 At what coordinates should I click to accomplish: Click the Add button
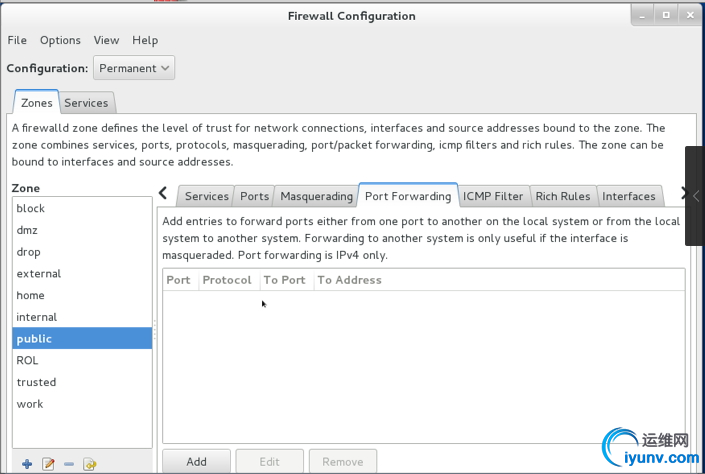point(196,461)
